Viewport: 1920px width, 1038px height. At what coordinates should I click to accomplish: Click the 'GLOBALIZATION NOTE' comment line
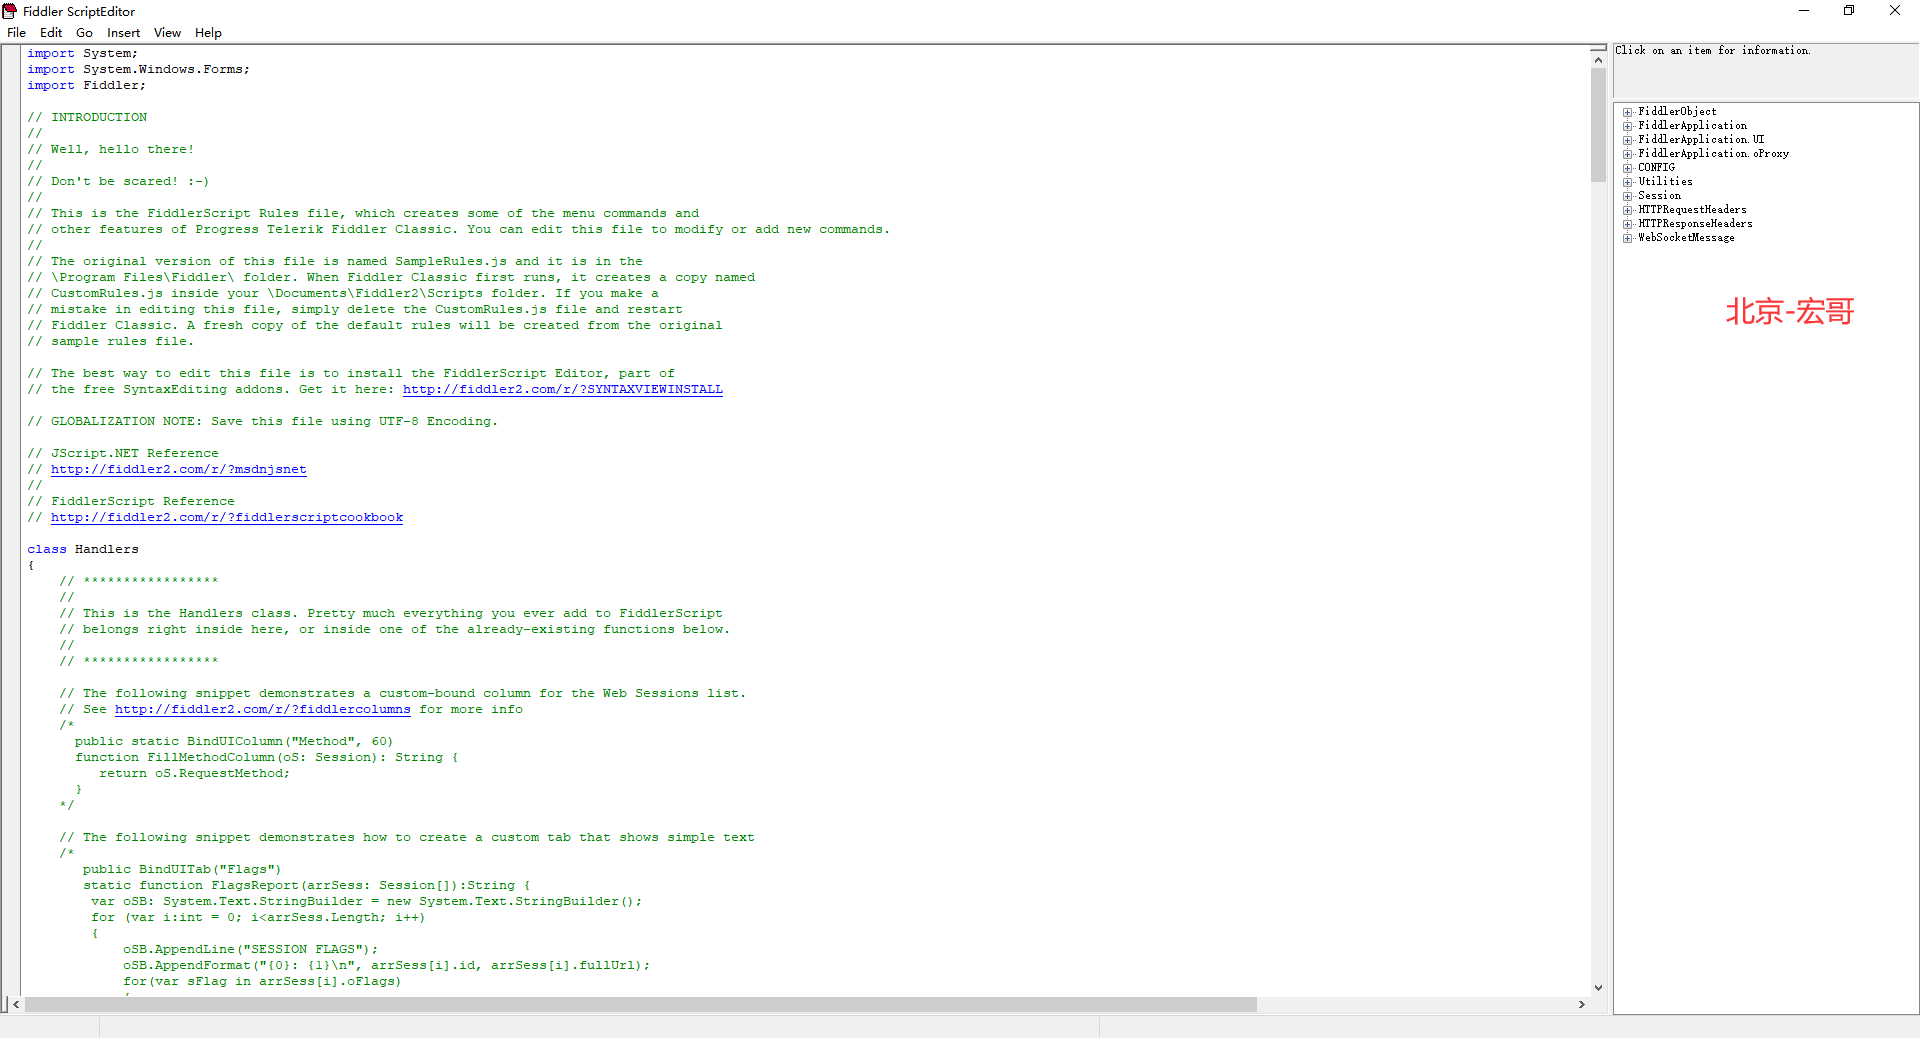262,422
